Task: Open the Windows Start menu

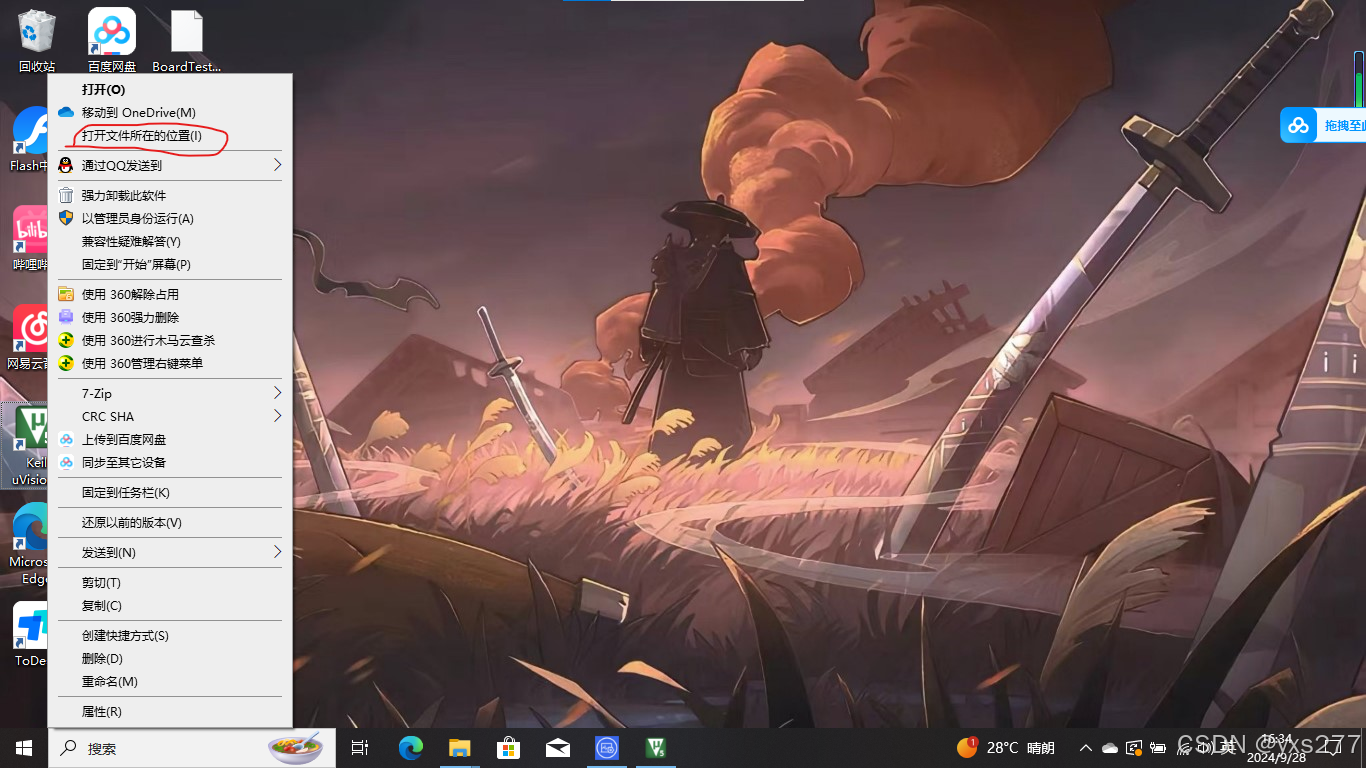Action: [x=24, y=748]
